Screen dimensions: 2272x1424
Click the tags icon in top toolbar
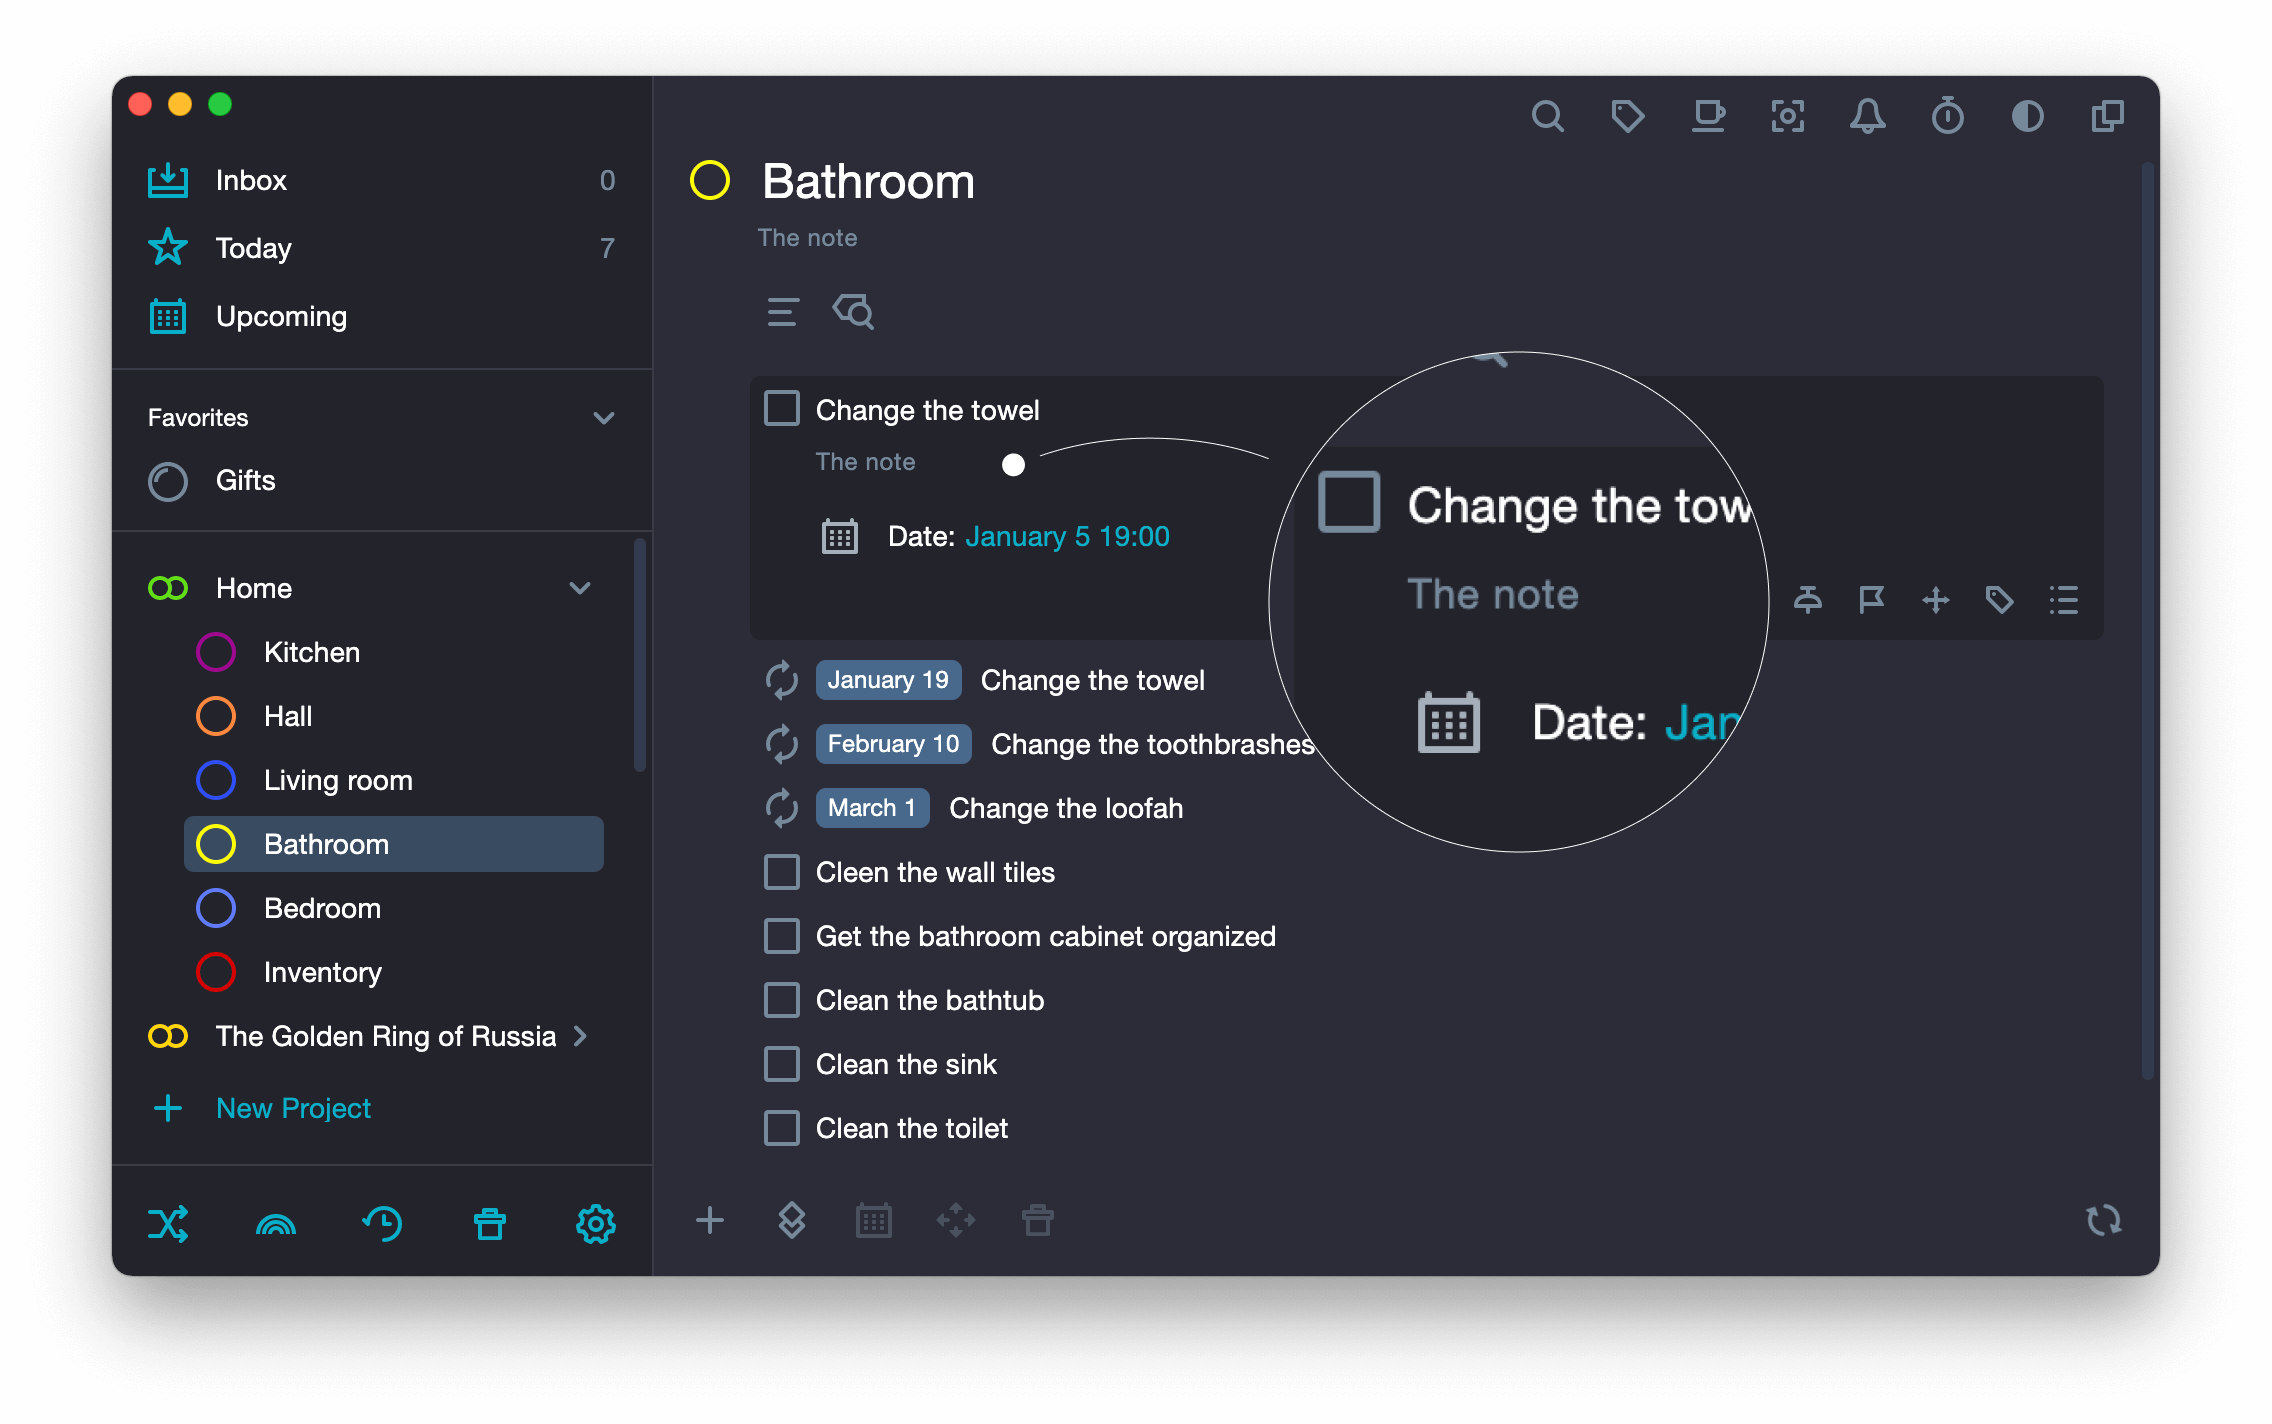(x=1627, y=117)
